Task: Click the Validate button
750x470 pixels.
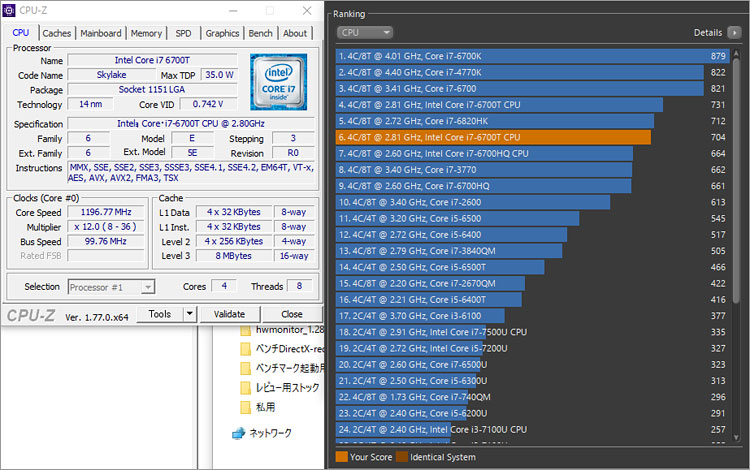Action: (229, 314)
